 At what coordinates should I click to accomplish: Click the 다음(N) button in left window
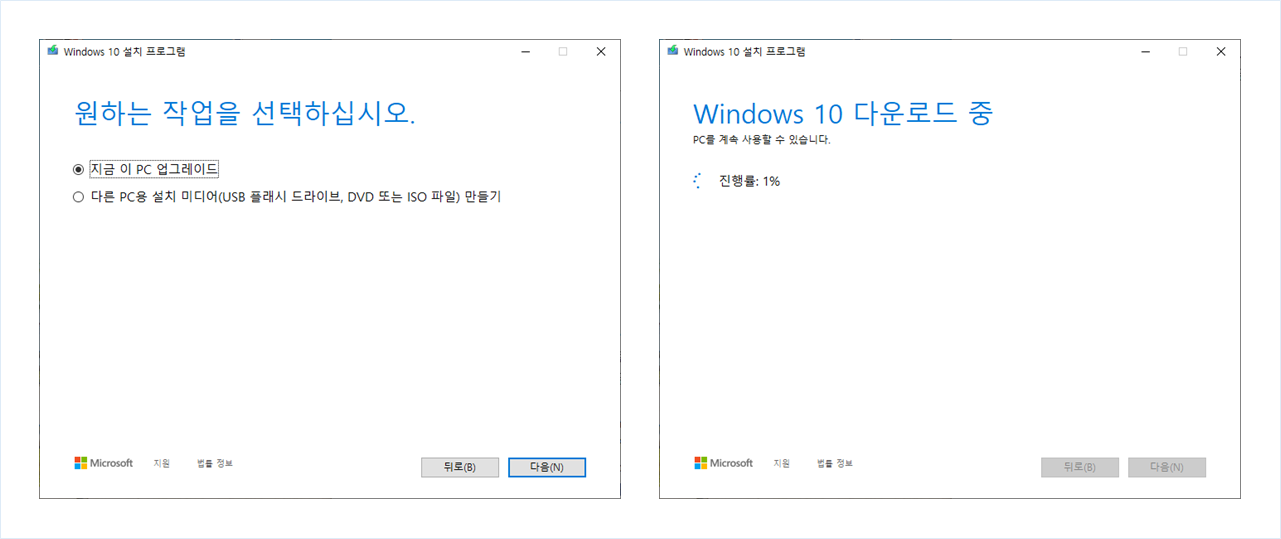click(547, 467)
